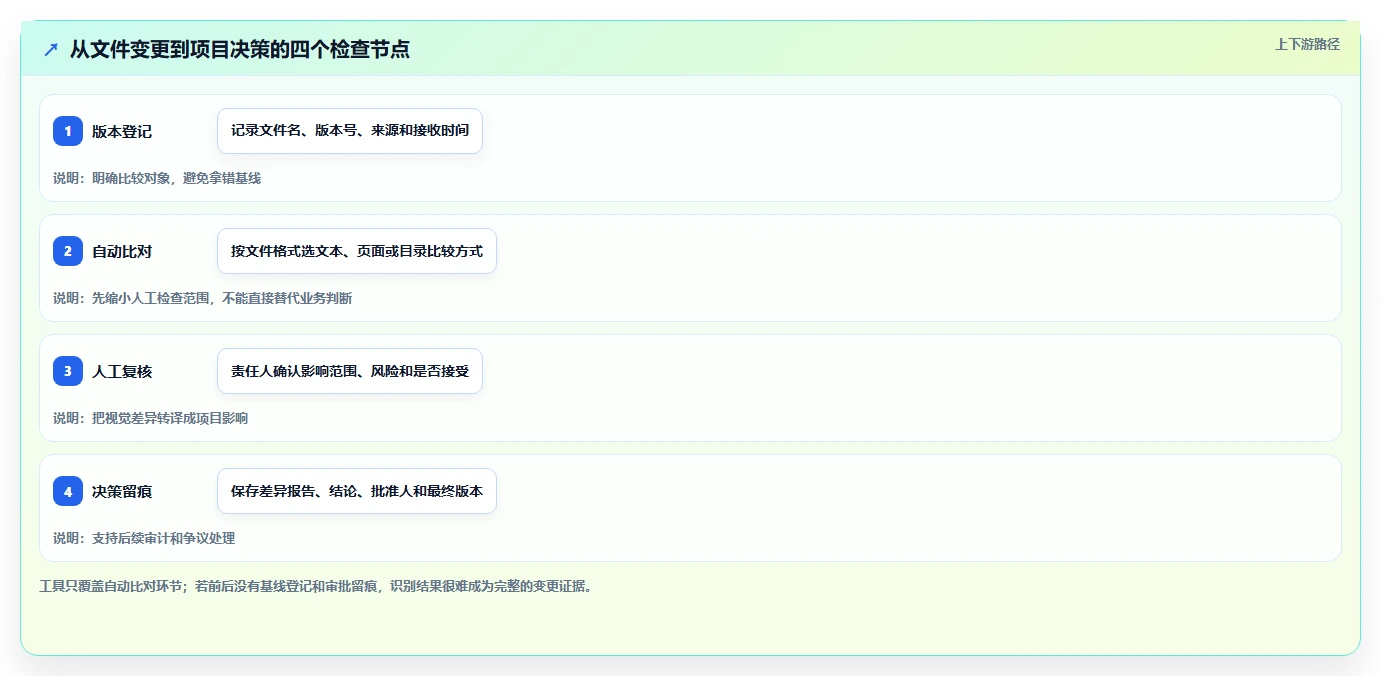The image size is (1381, 676).
Task: Click the note 说明：先缩小人工检查范围，不能直接替代业务判断
Action: click(x=202, y=298)
